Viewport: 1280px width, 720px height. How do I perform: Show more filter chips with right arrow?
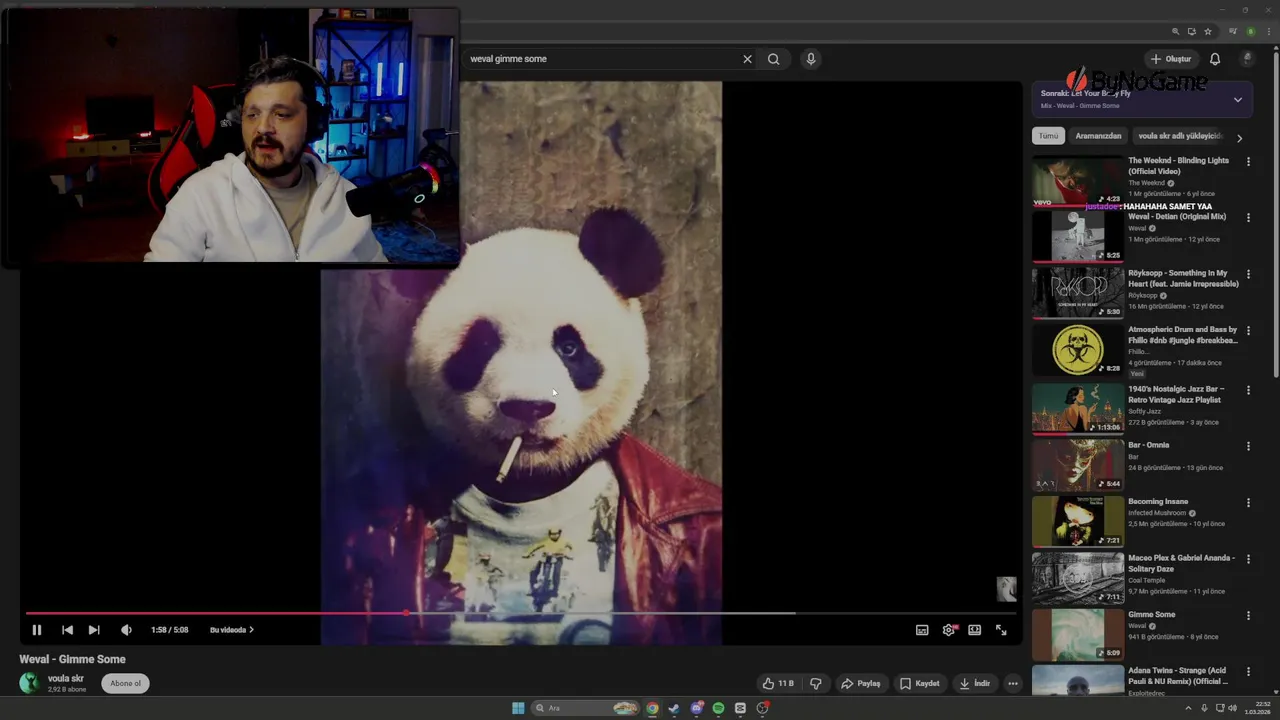coord(1239,138)
